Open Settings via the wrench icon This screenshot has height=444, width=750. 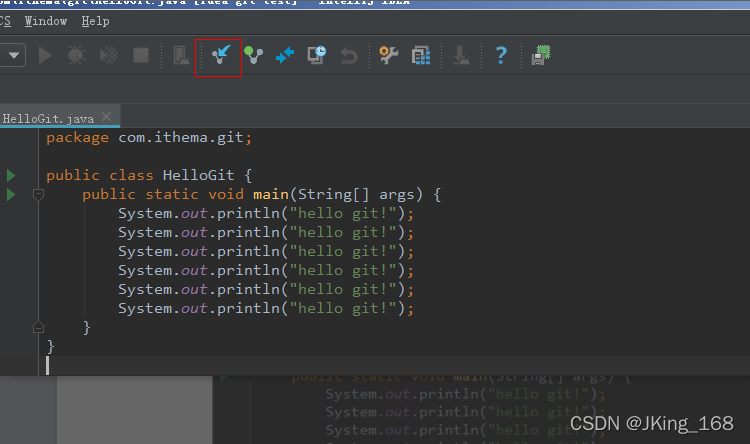[x=388, y=55]
